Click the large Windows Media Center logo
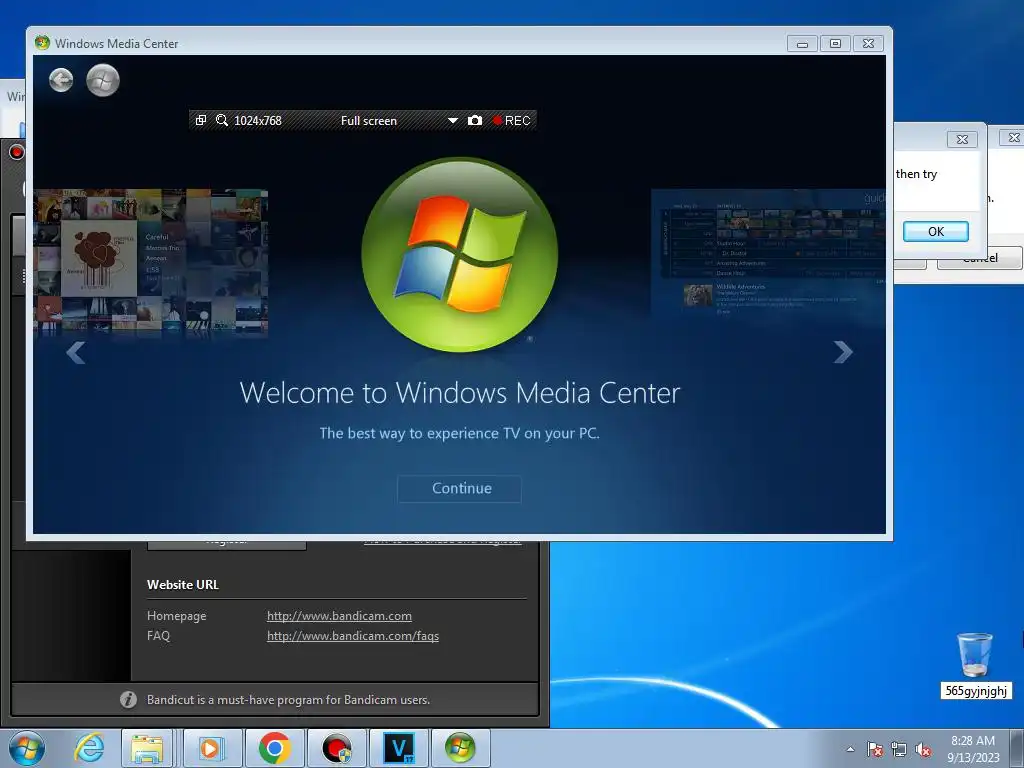Screen dimensions: 1024x768 pyautogui.click(x=460, y=254)
